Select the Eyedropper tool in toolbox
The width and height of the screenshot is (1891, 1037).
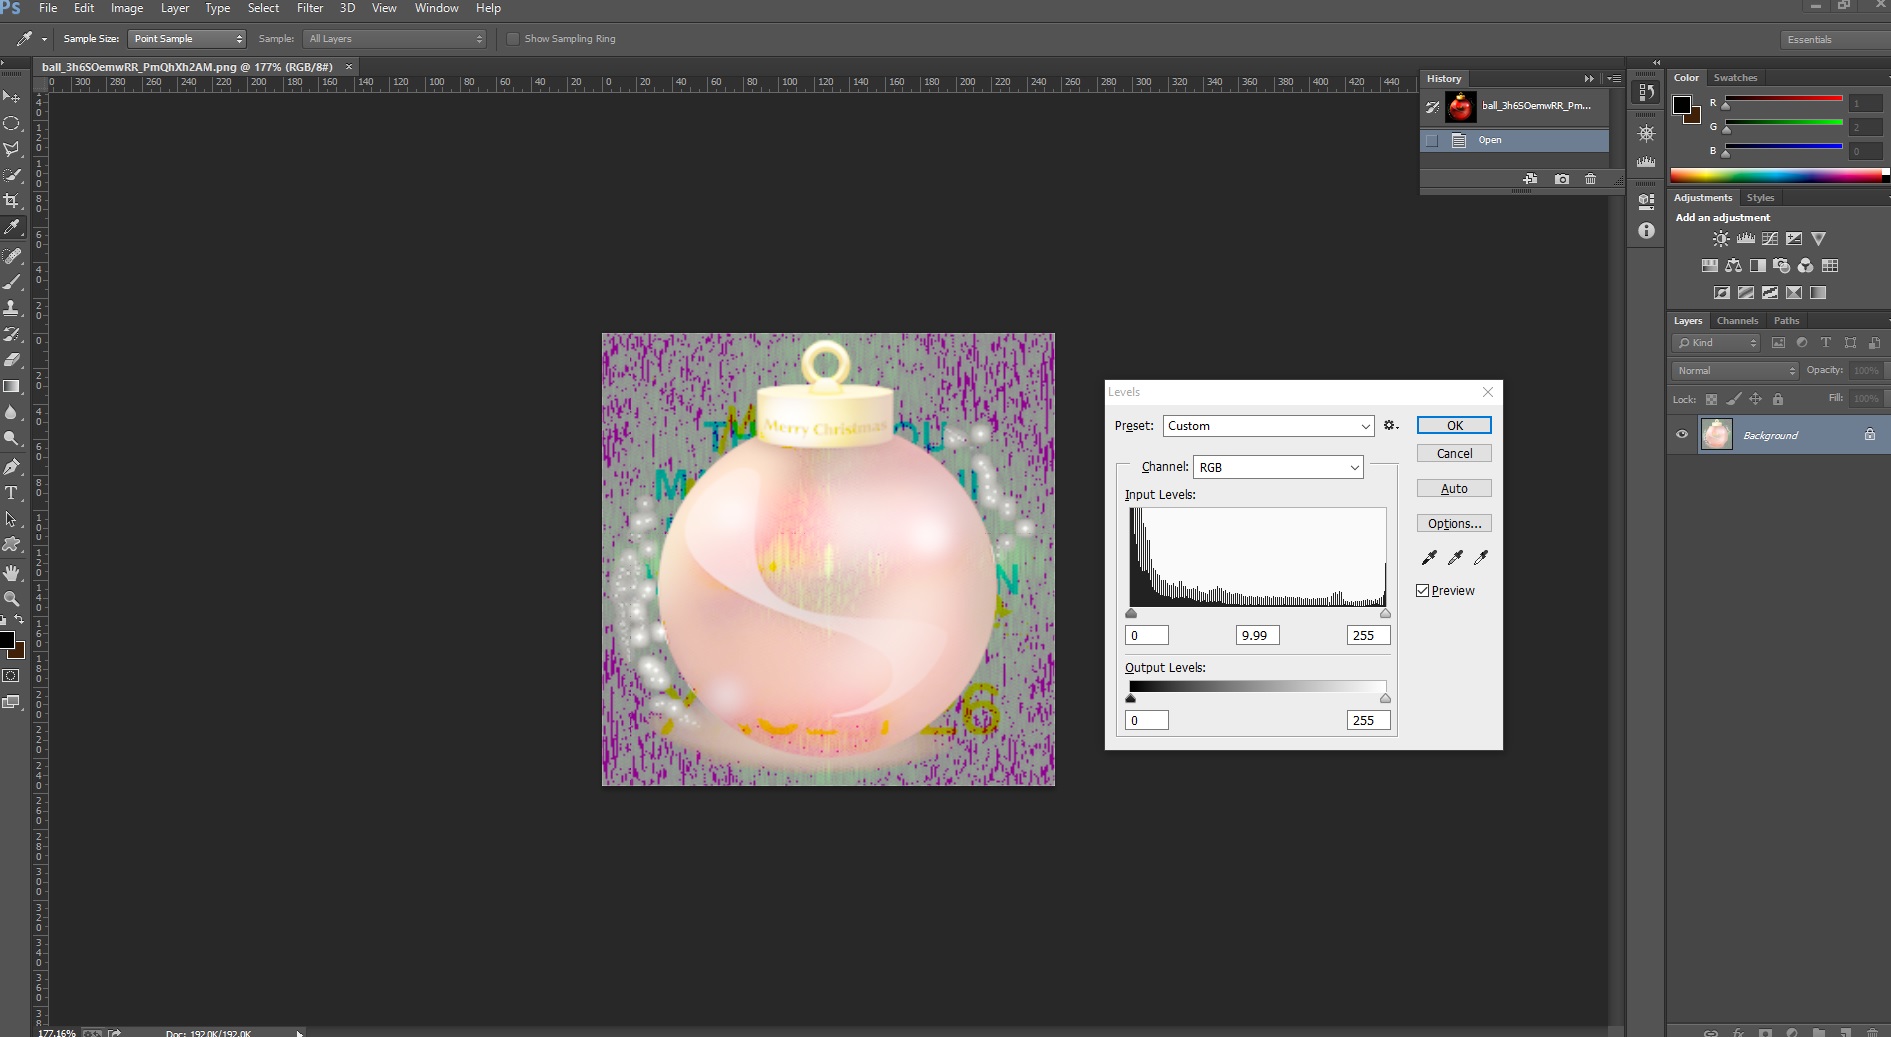click(x=12, y=227)
